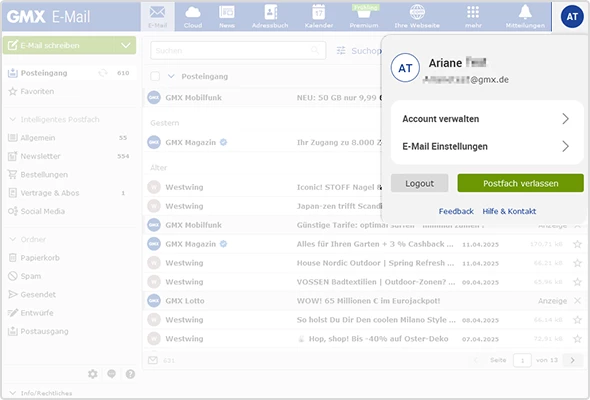Image resolution: width=590 pixels, height=400 pixels.
Task: Open the E-Mail tab in top navigation
Action: 157,17
